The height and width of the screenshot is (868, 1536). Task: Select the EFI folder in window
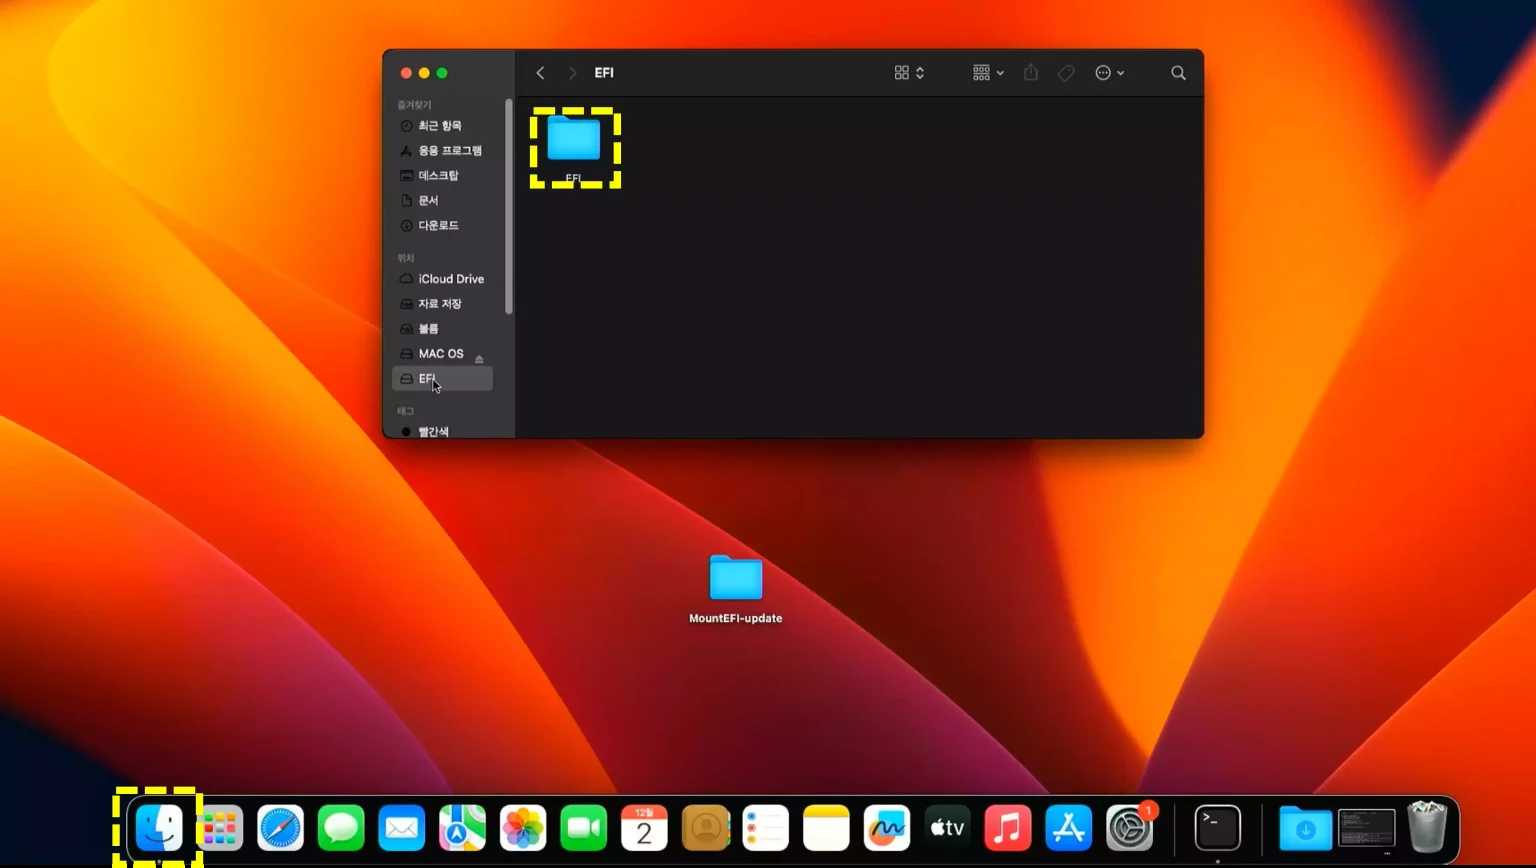574,148
